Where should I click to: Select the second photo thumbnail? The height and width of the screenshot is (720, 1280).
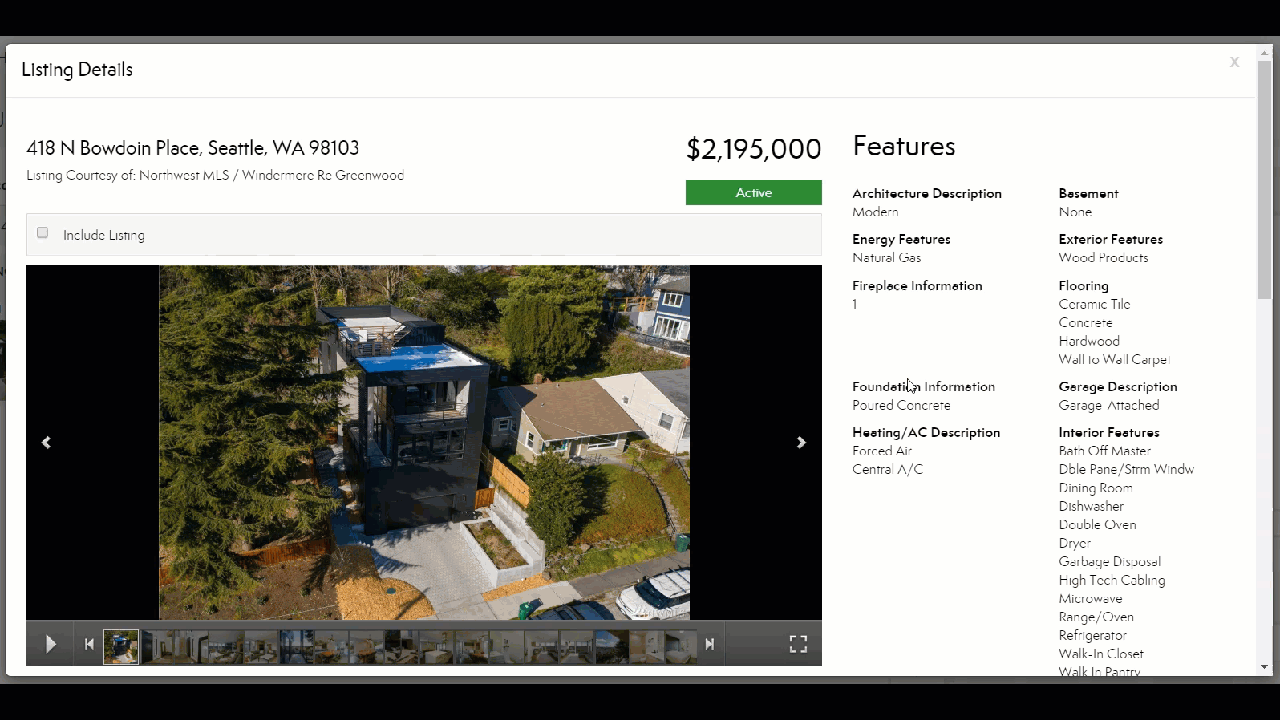[157, 646]
